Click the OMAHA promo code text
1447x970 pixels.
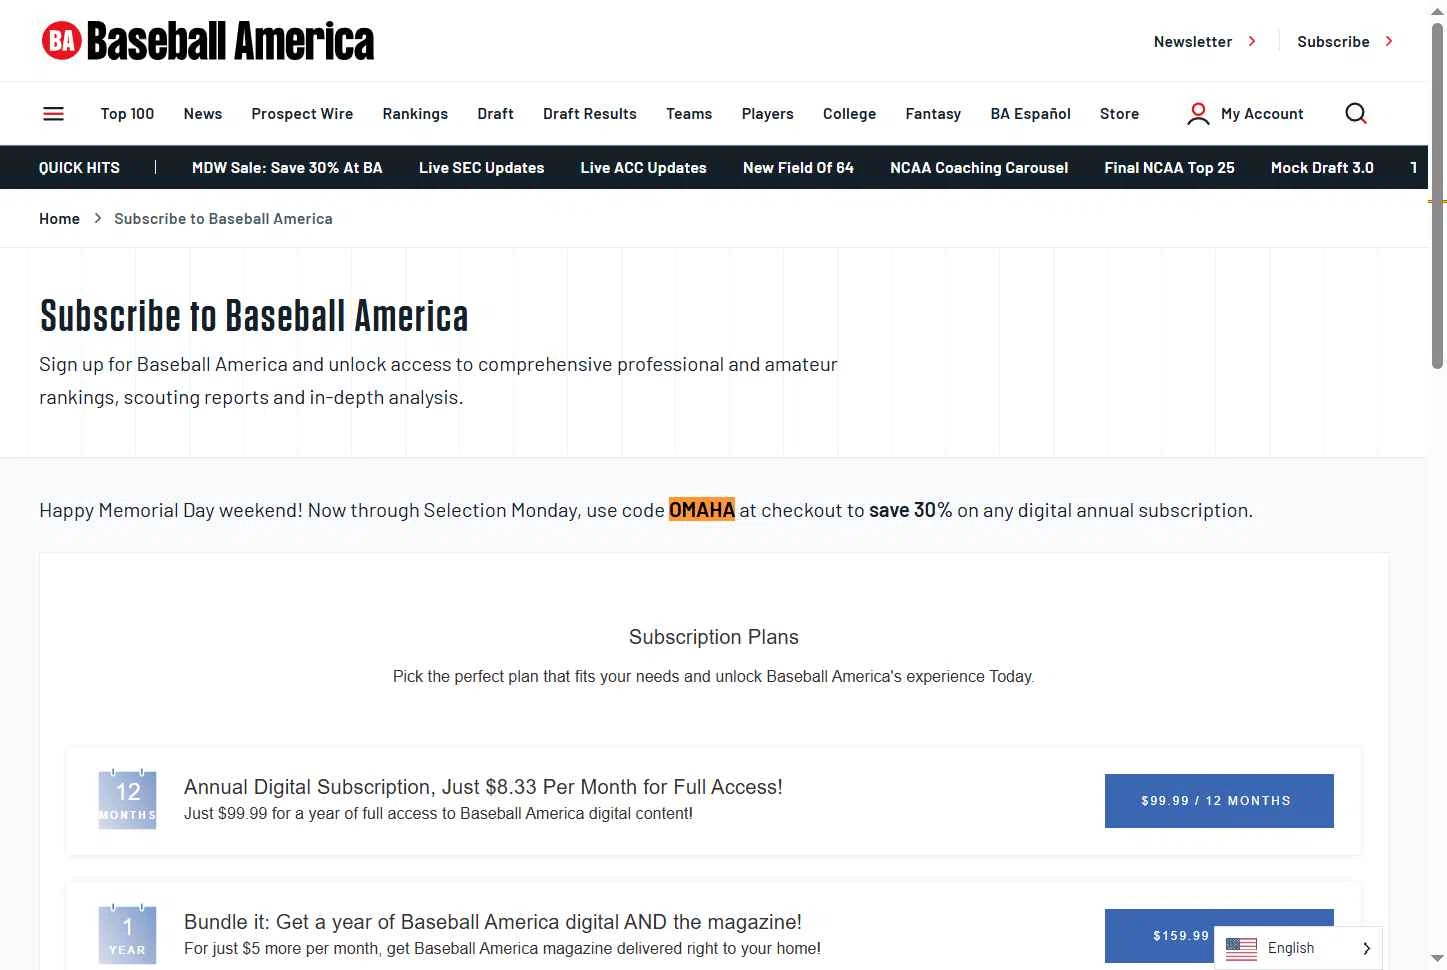(x=702, y=510)
